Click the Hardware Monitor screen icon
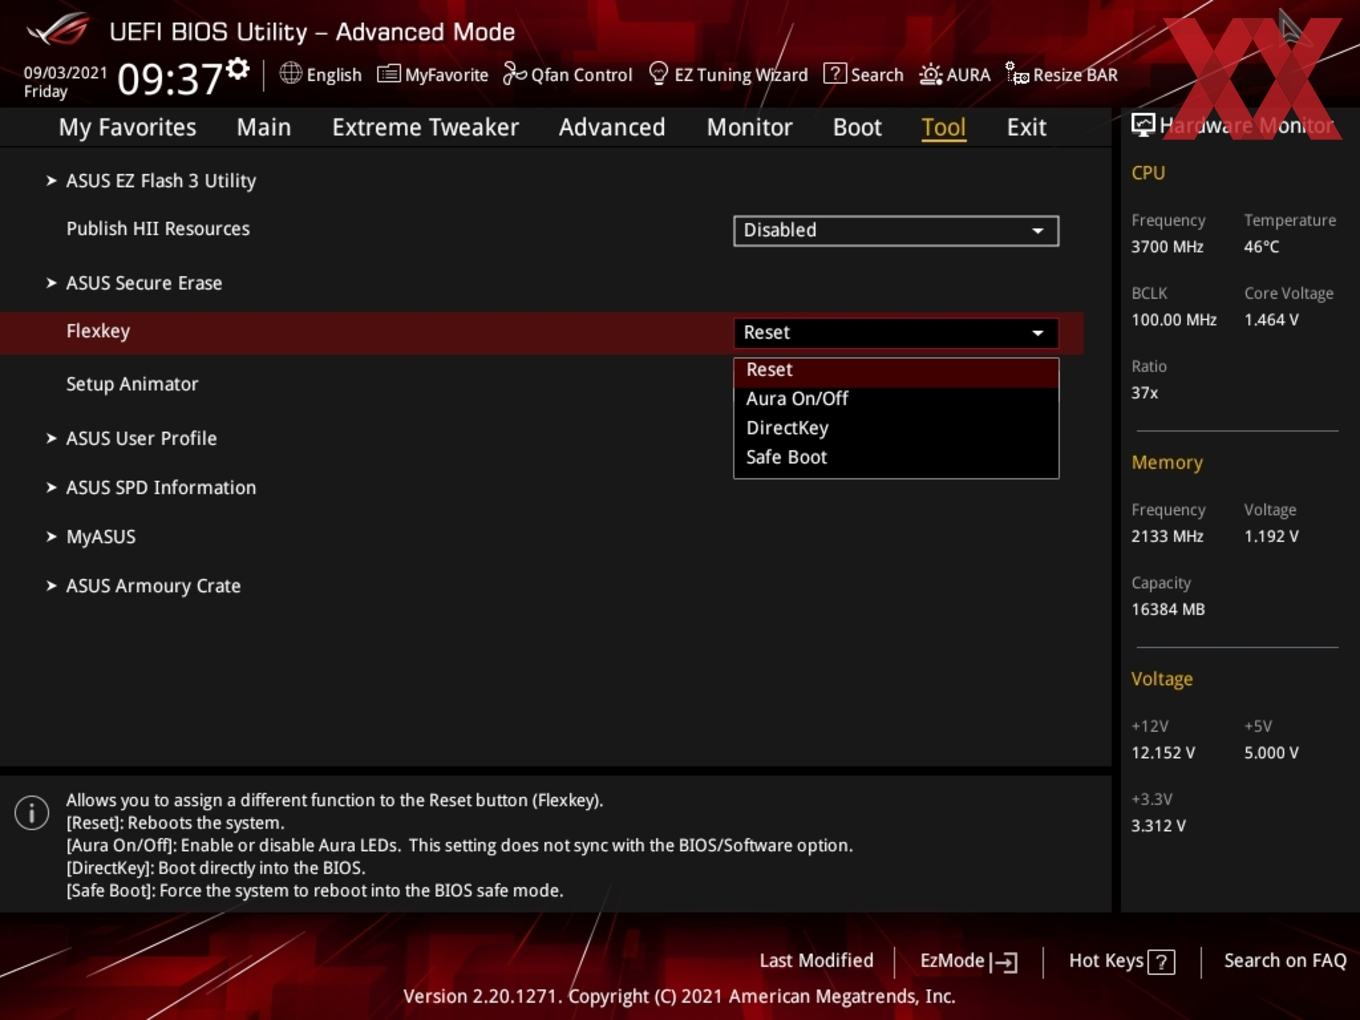1360x1020 pixels. tap(1143, 125)
